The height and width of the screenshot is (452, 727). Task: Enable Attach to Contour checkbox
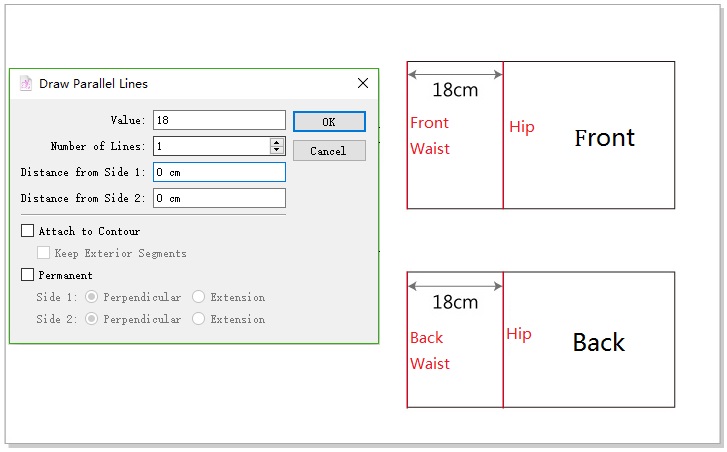pyautogui.click(x=28, y=231)
